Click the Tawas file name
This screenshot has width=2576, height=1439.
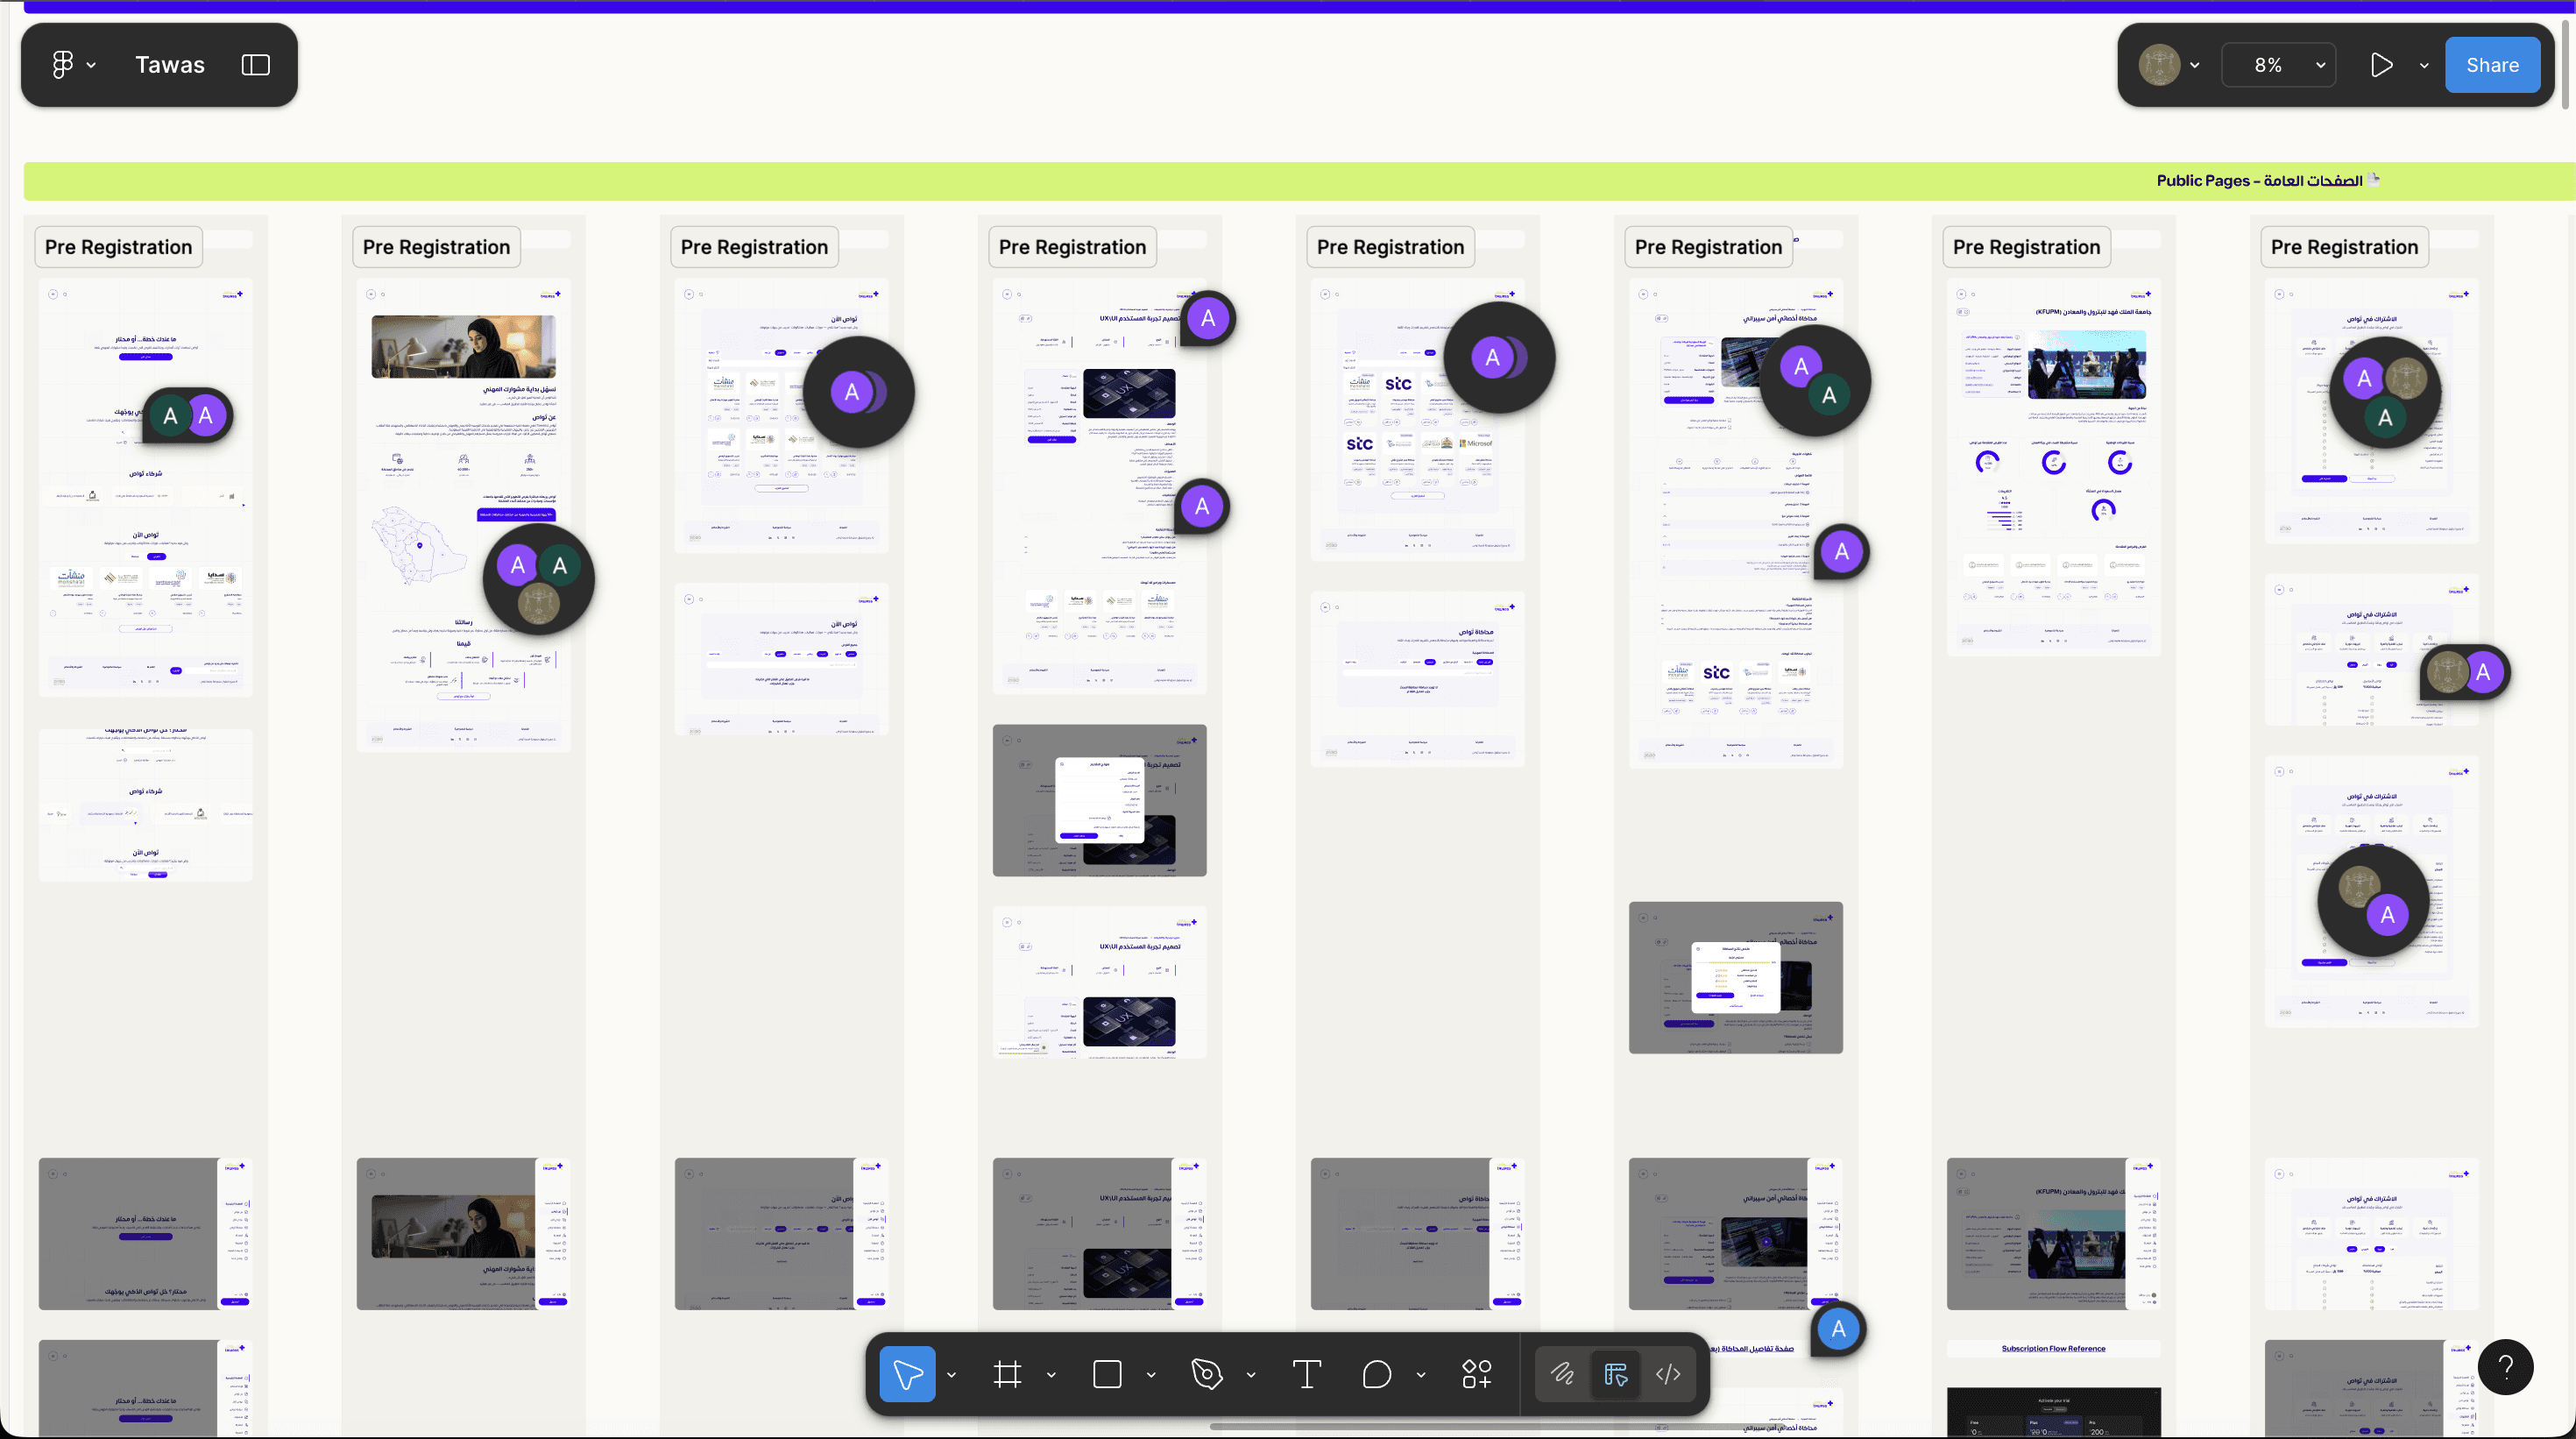tap(170, 65)
